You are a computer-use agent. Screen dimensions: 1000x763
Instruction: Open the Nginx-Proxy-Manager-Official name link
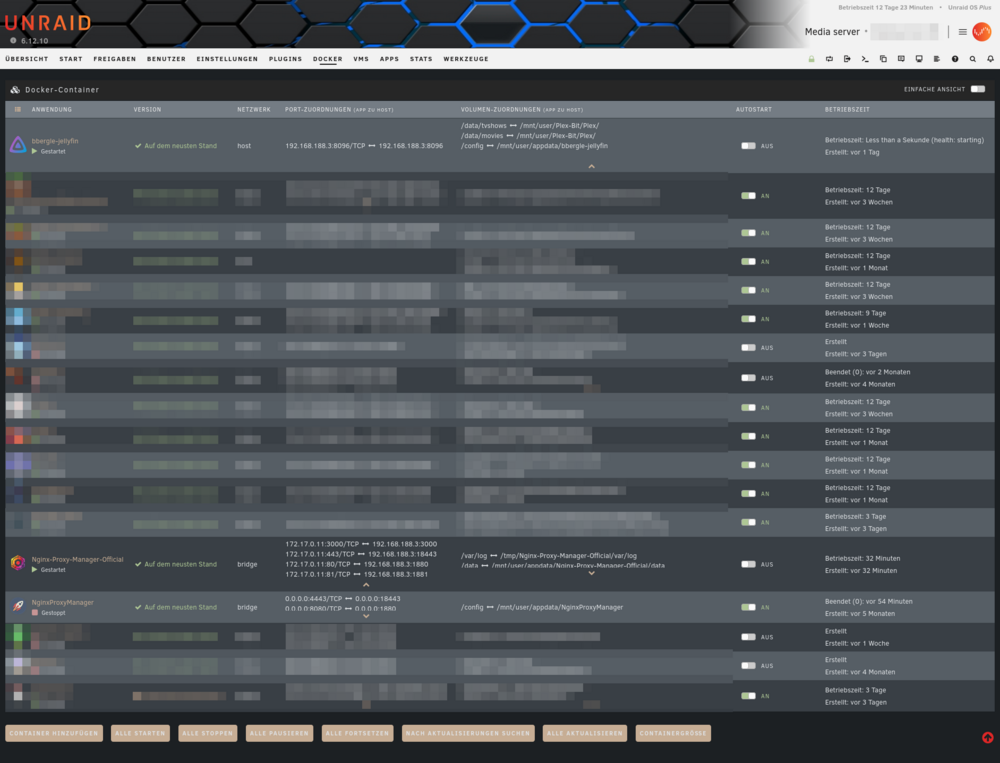[77, 559]
